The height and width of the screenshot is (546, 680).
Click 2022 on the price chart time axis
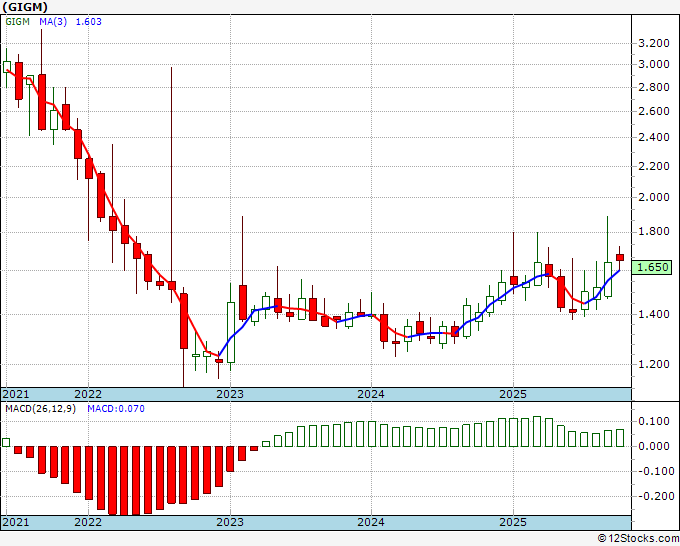click(x=88, y=394)
